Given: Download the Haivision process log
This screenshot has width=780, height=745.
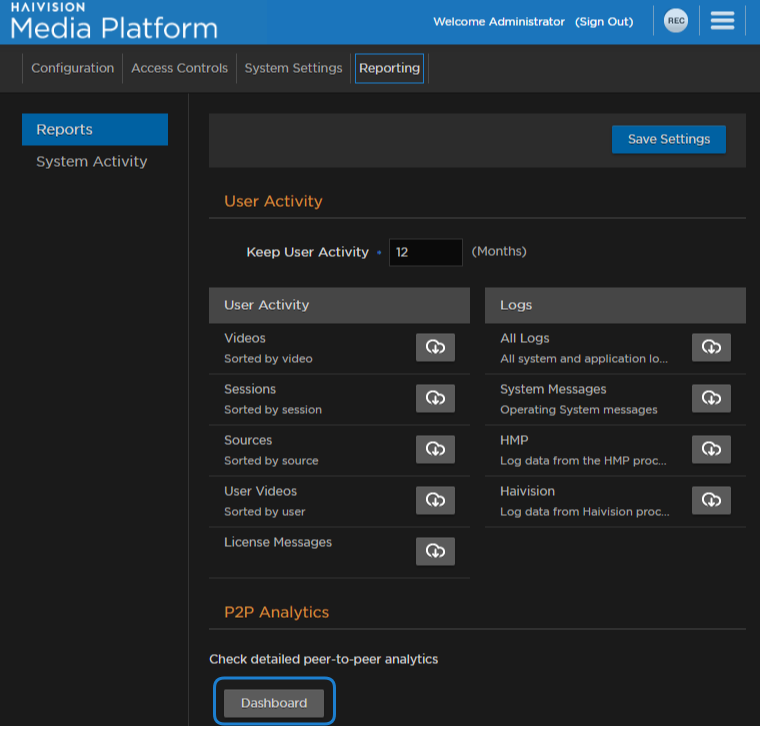Looking at the screenshot, I should 711,500.
